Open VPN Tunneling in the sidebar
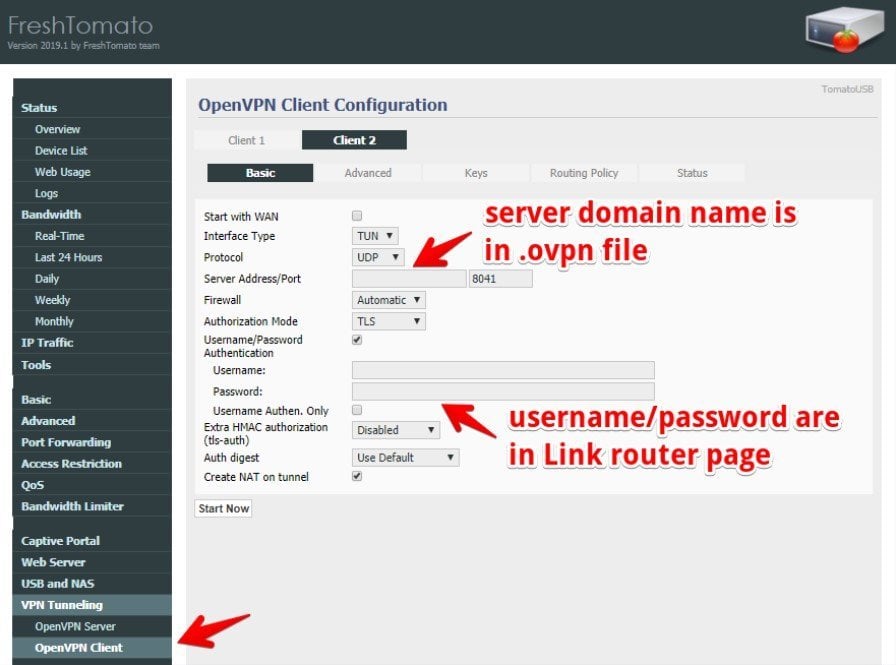 92,605
